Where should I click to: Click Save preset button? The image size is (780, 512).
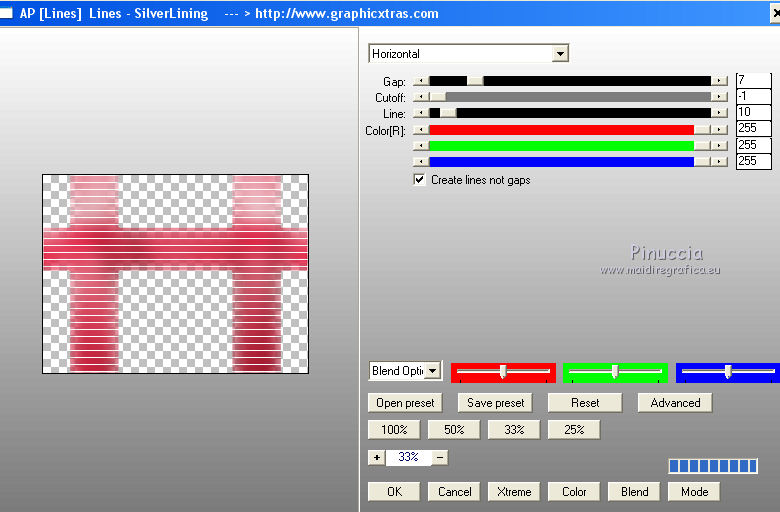(495, 403)
